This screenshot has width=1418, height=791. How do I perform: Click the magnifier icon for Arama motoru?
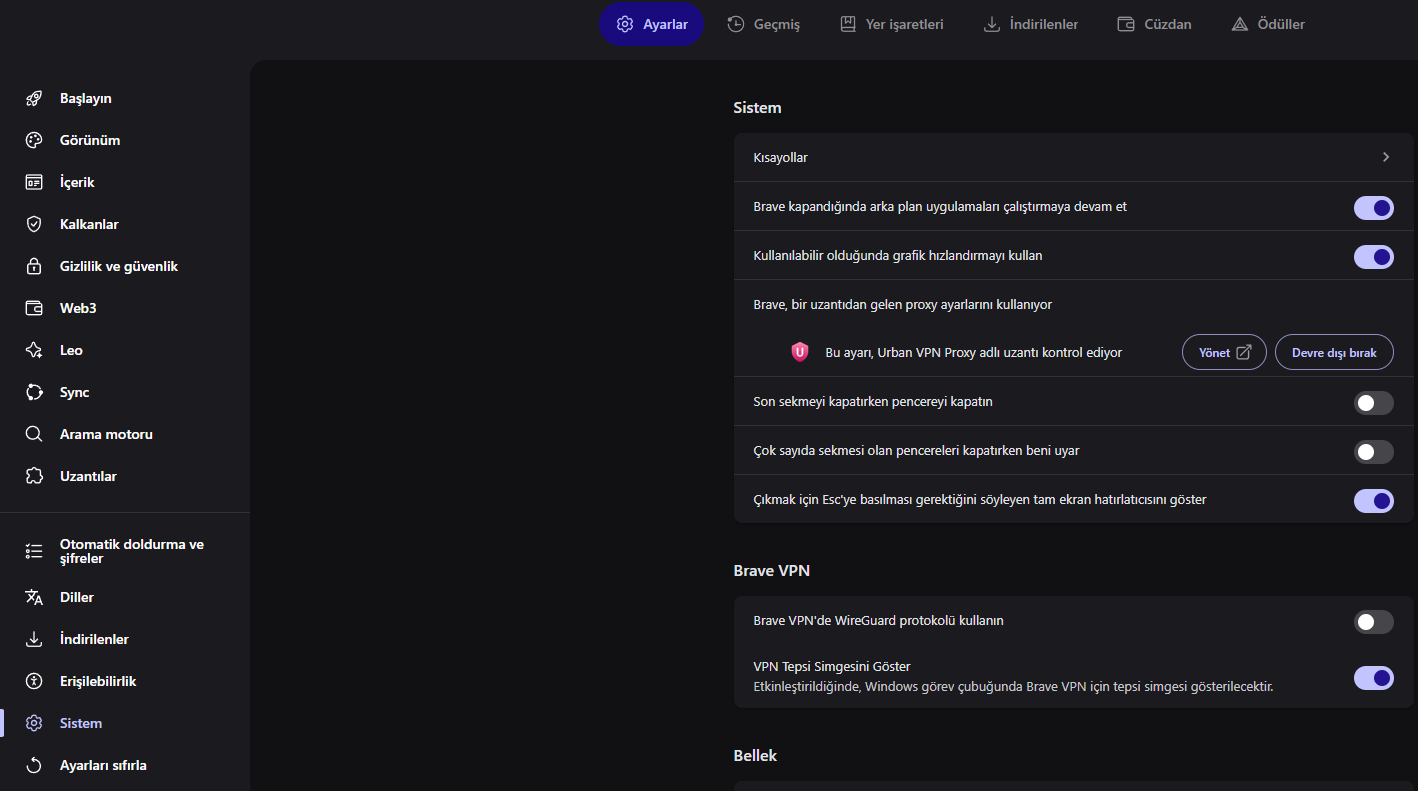point(34,434)
